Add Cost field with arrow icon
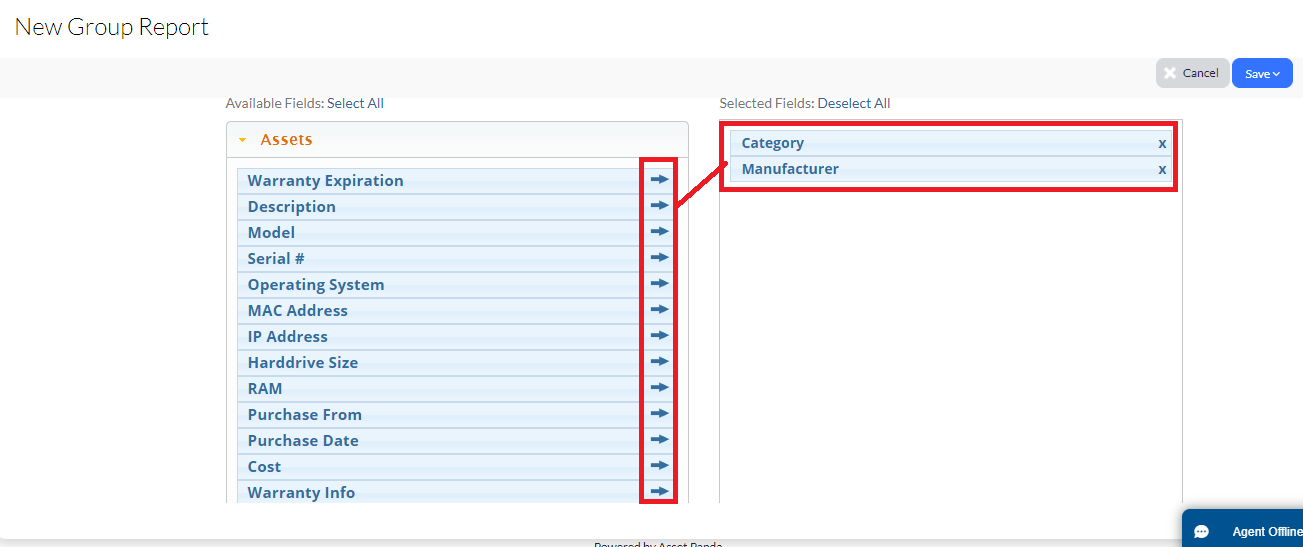1303x547 pixels. click(659, 466)
